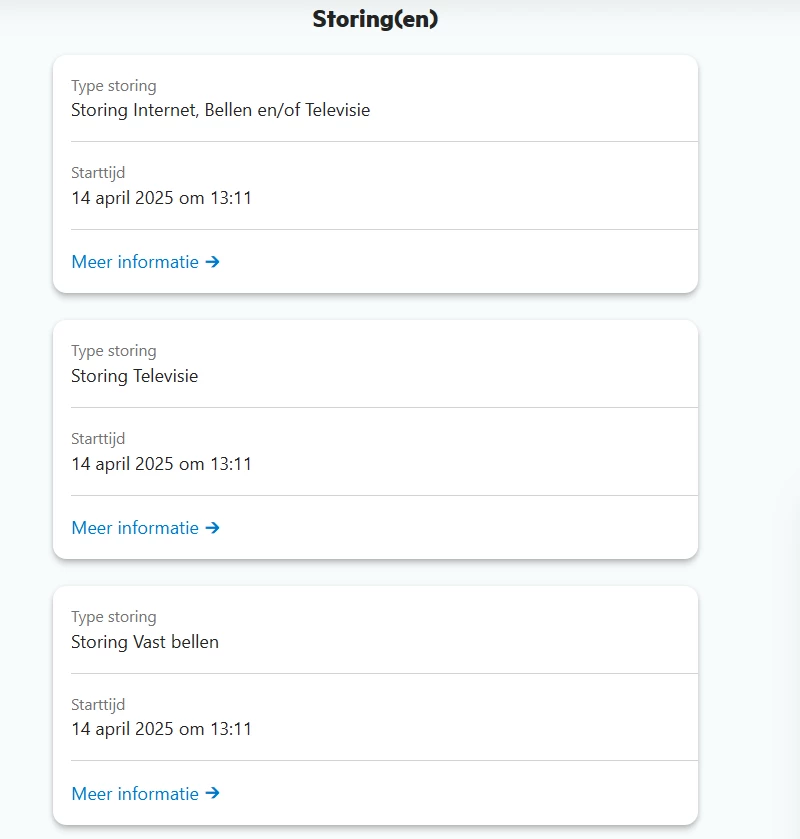Click the start time in the first card
The width and height of the screenshot is (800, 839).
point(161,198)
